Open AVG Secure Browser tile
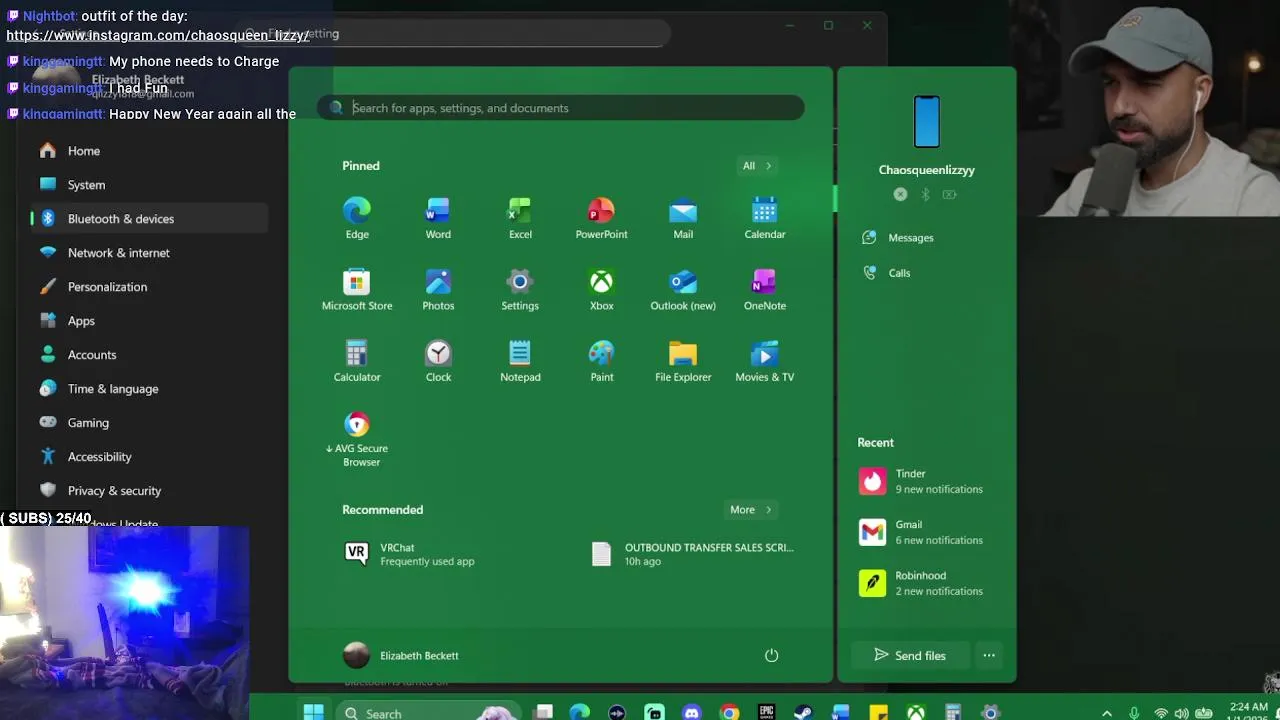The height and width of the screenshot is (720, 1280). (x=357, y=439)
